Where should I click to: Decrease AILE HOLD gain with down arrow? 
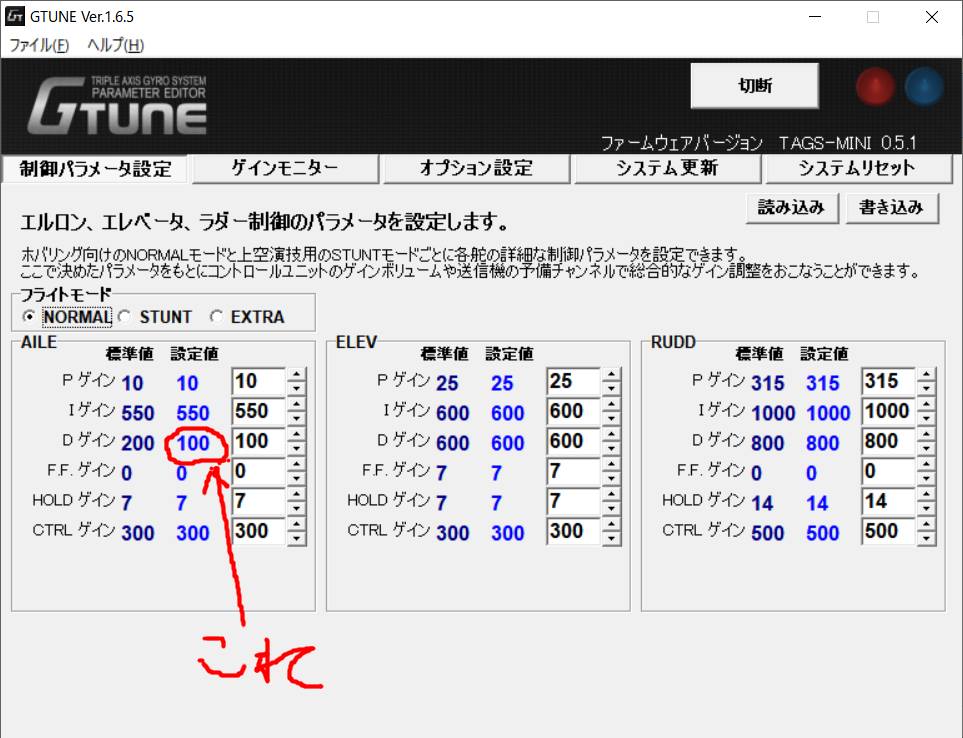[x=296, y=508]
